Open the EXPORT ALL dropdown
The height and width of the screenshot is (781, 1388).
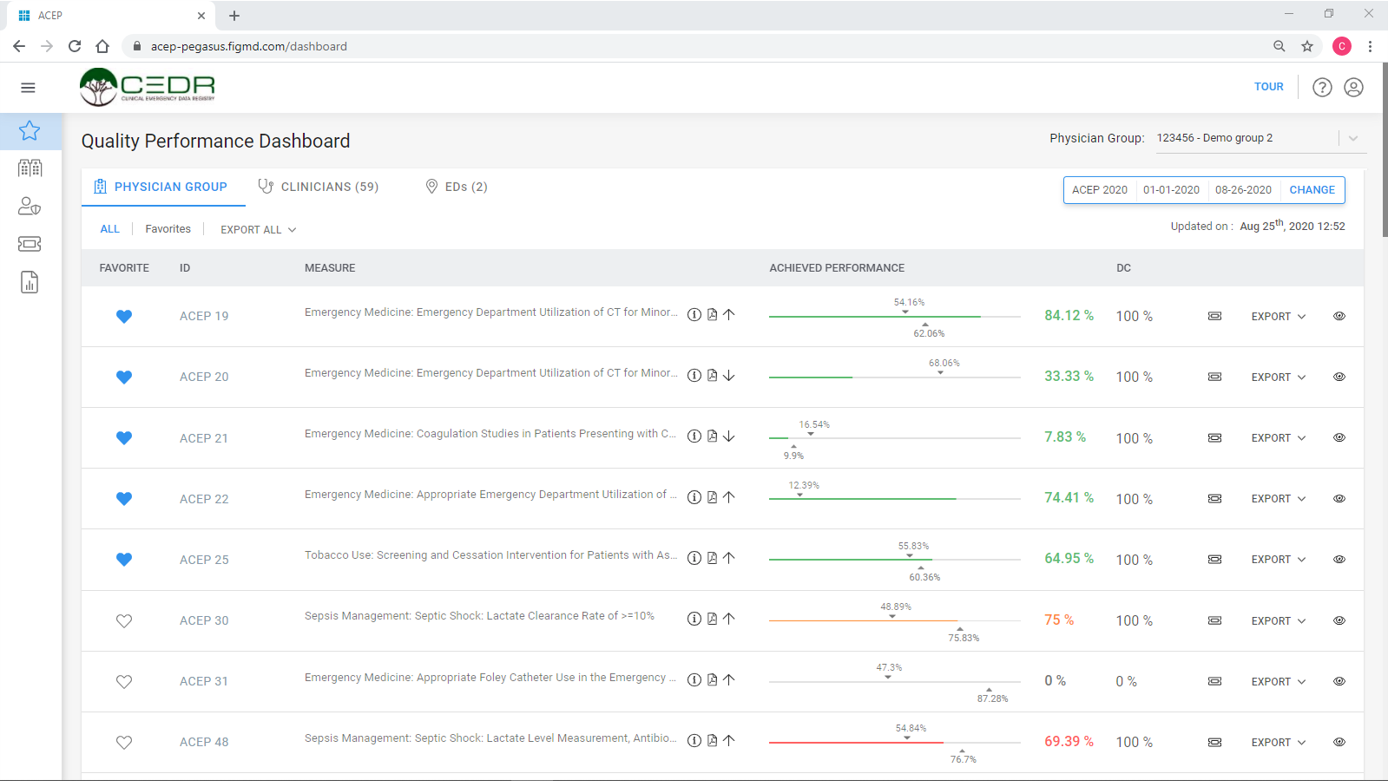258,230
